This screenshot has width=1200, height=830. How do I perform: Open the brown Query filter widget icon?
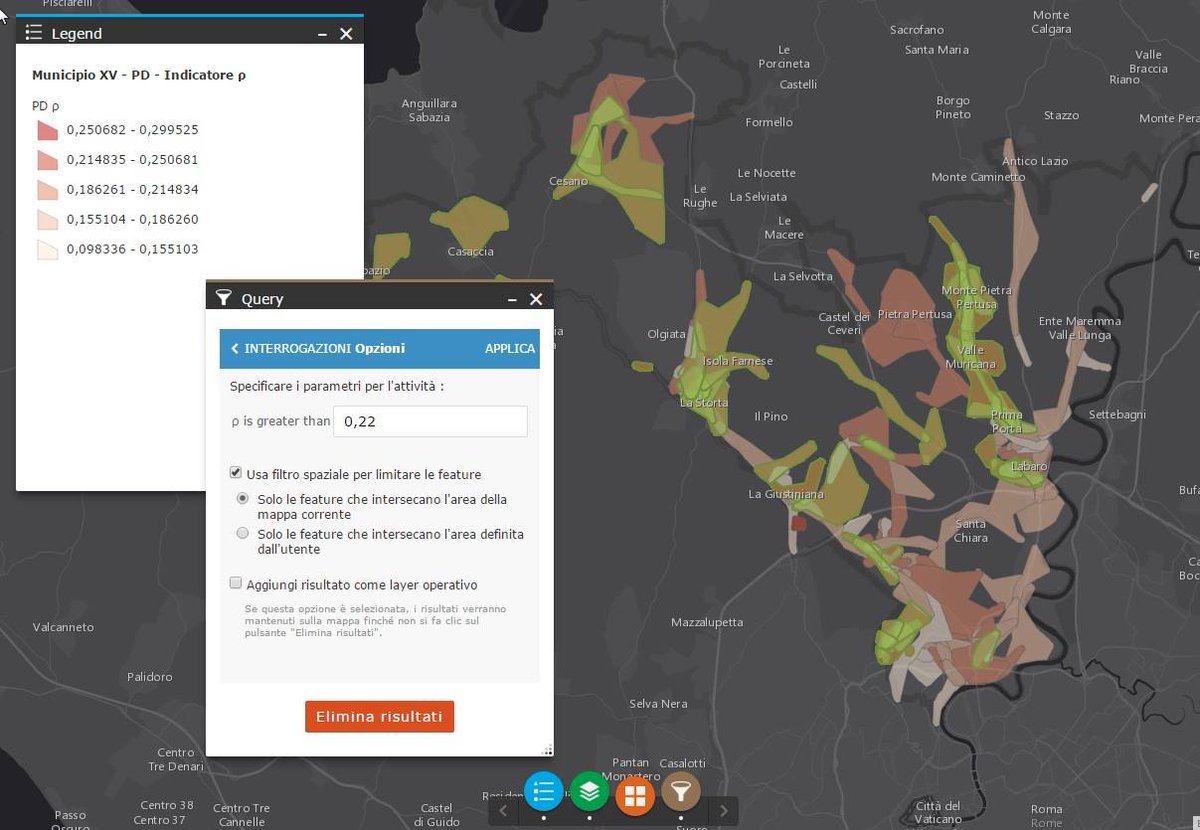[681, 792]
